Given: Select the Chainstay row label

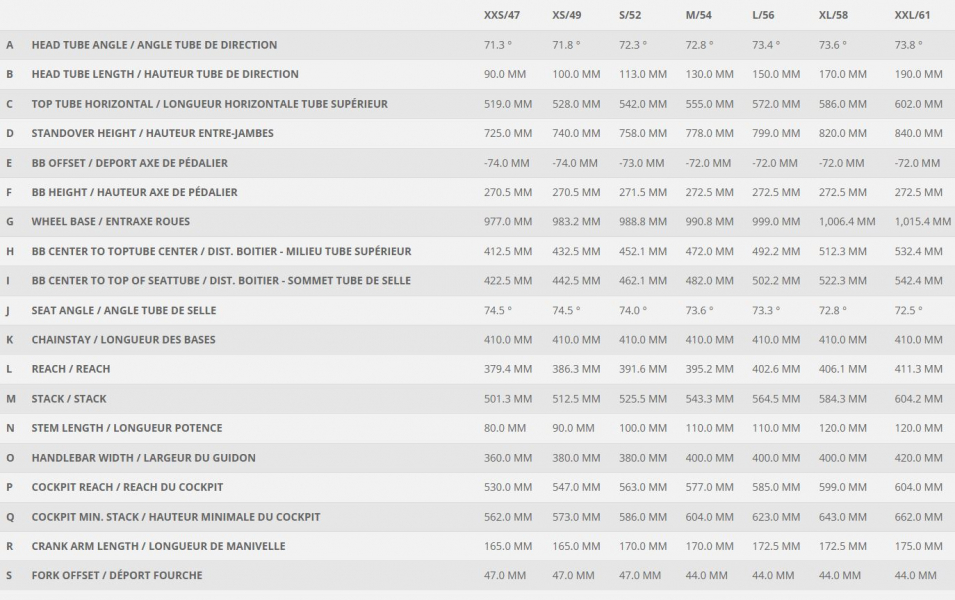Looking at the screenshot, I should (124, 340).
